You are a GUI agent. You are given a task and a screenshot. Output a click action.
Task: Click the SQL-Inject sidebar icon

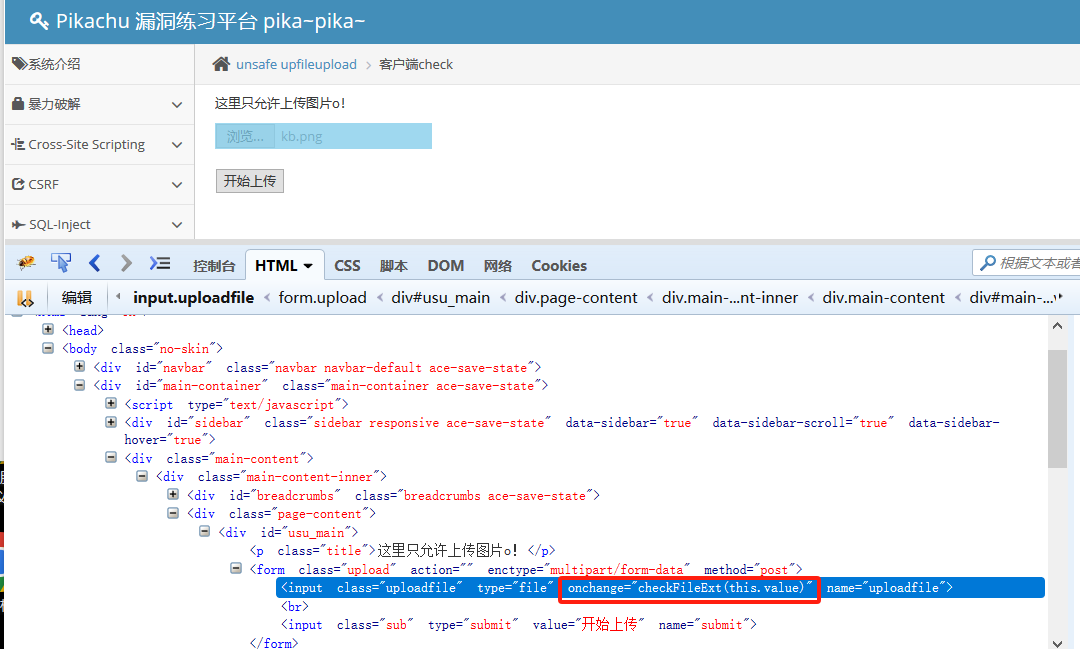pyautogui.click(x=19, y=225)
